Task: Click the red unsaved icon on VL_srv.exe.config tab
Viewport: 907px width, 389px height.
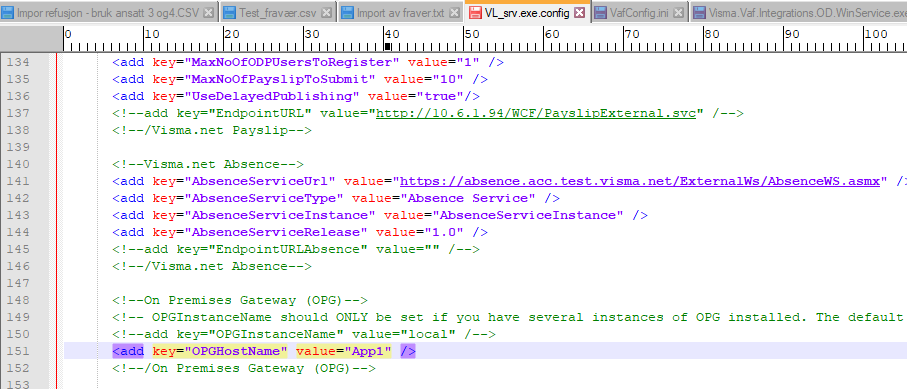Action: 475,12
